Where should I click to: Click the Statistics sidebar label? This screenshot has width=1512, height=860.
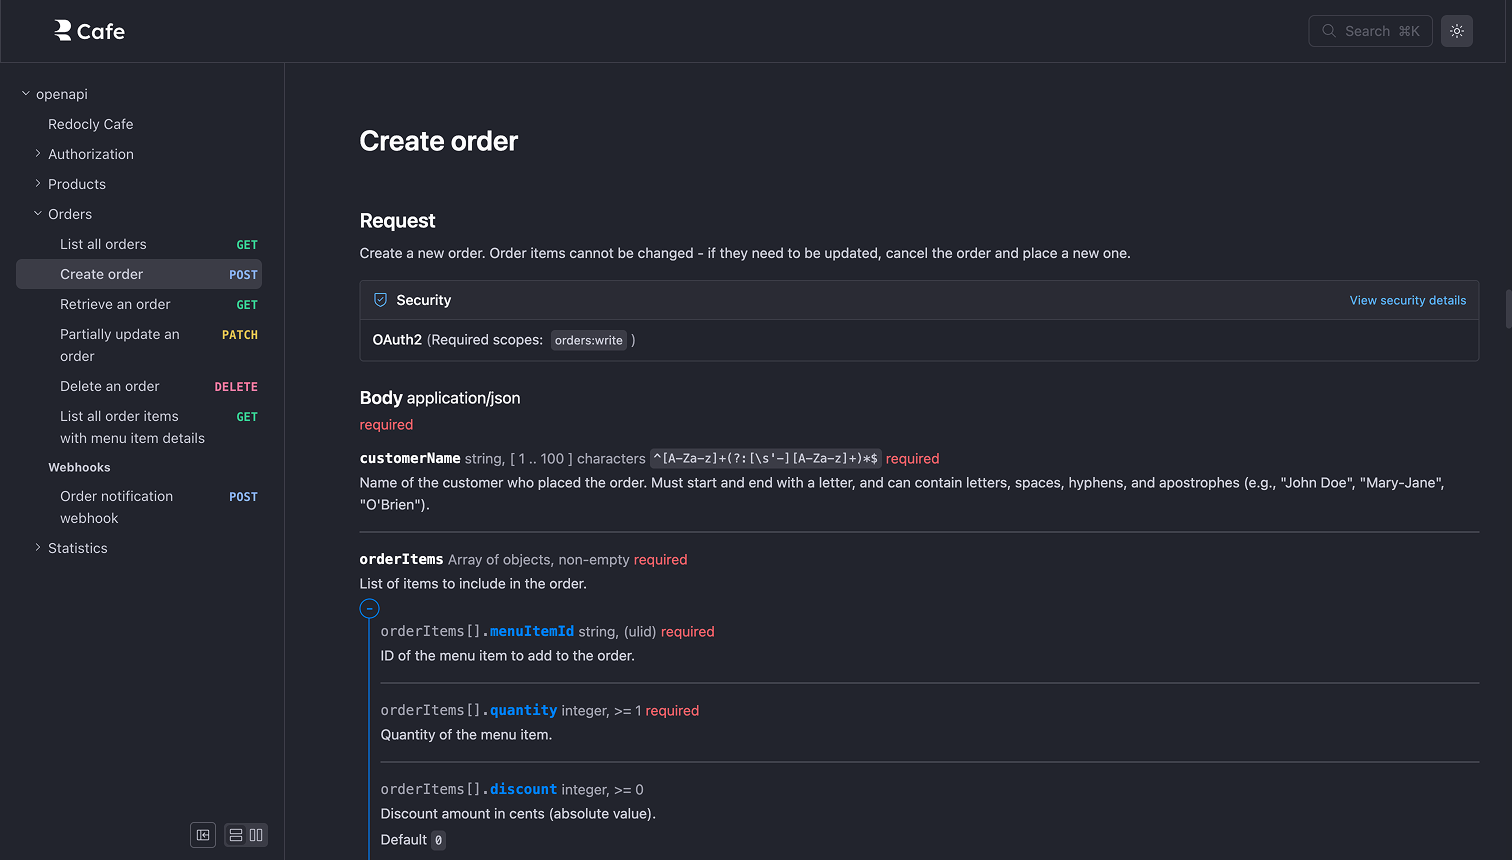point(78,548)
